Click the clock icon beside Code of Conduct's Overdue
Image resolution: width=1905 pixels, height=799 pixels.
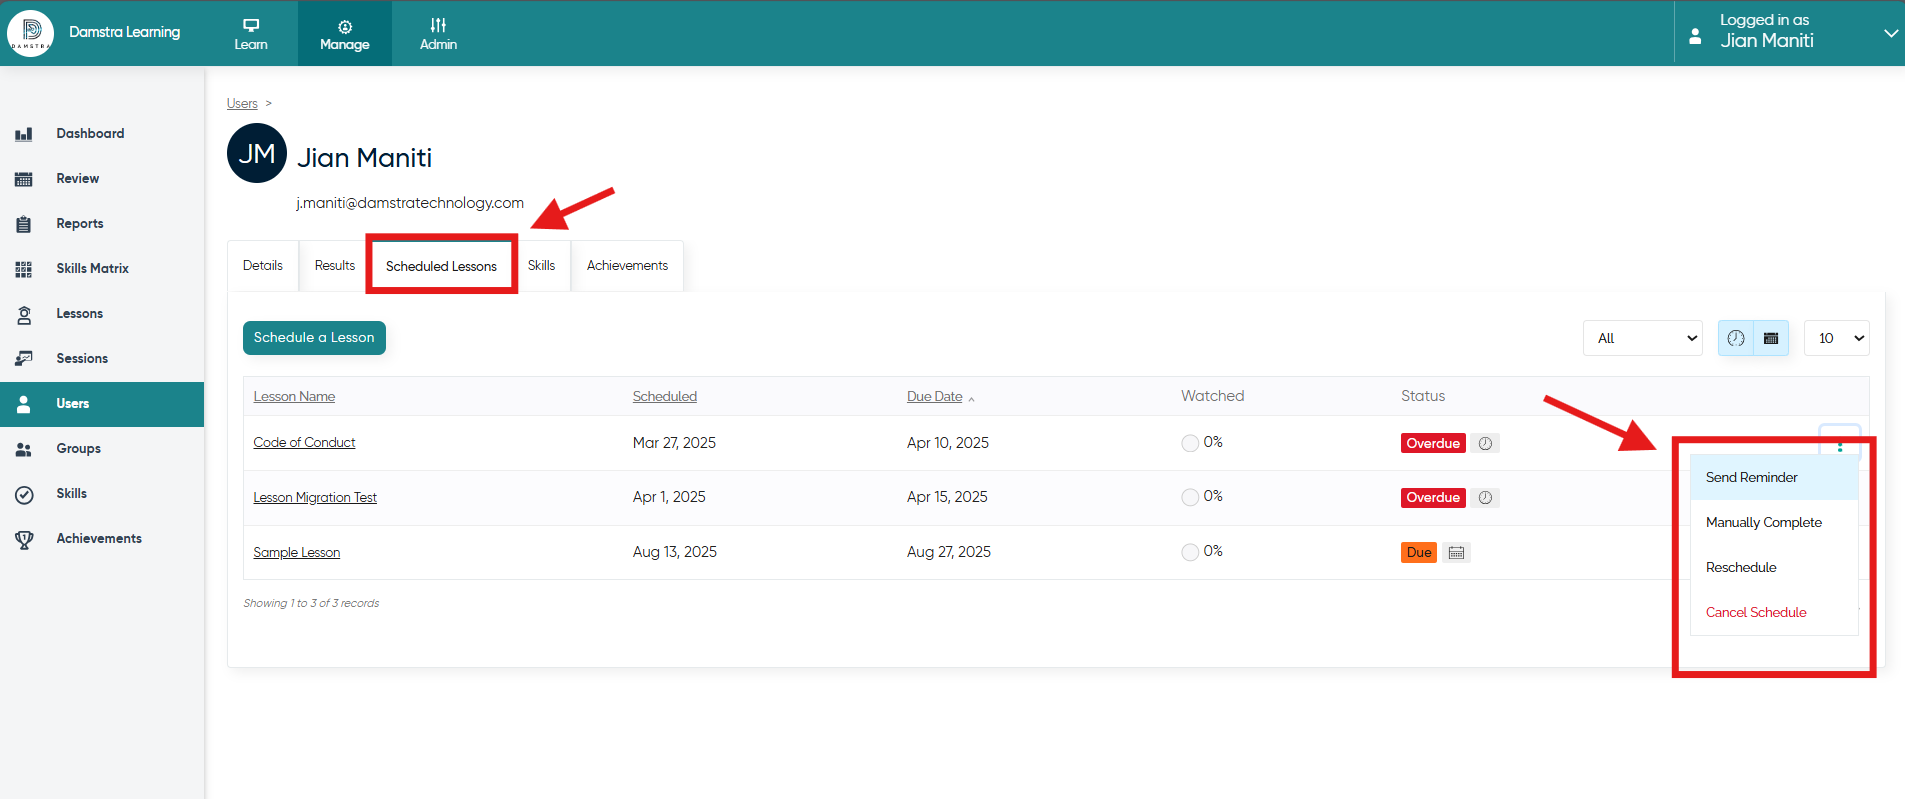coord(1485,444)
